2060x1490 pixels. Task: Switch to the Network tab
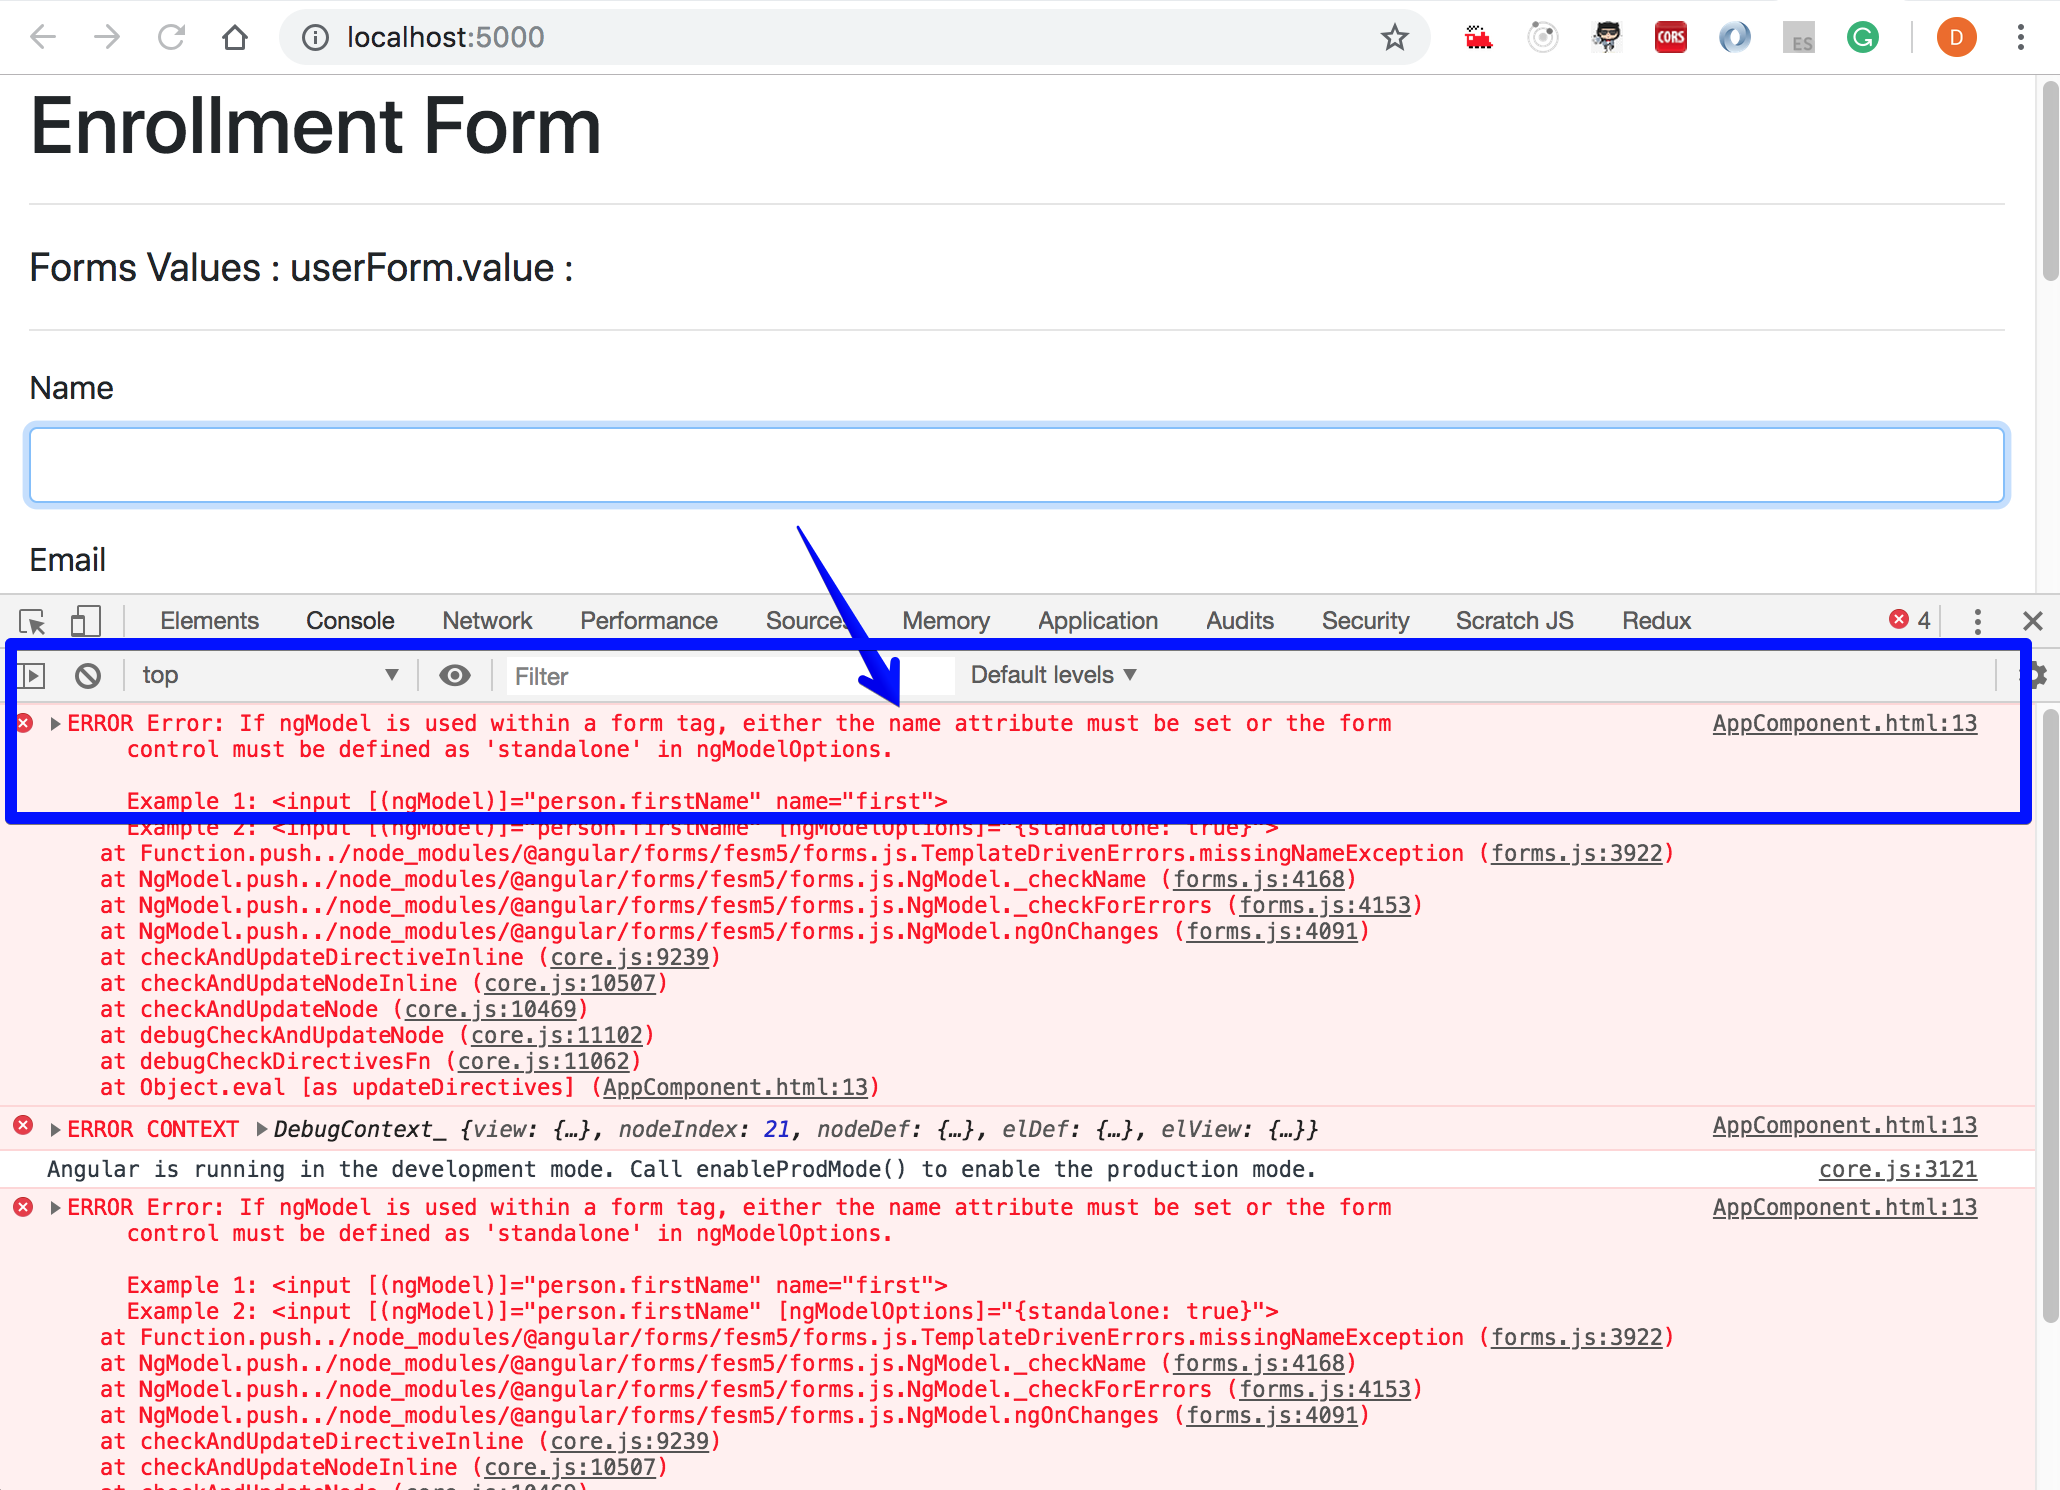[x=487, y=621]
